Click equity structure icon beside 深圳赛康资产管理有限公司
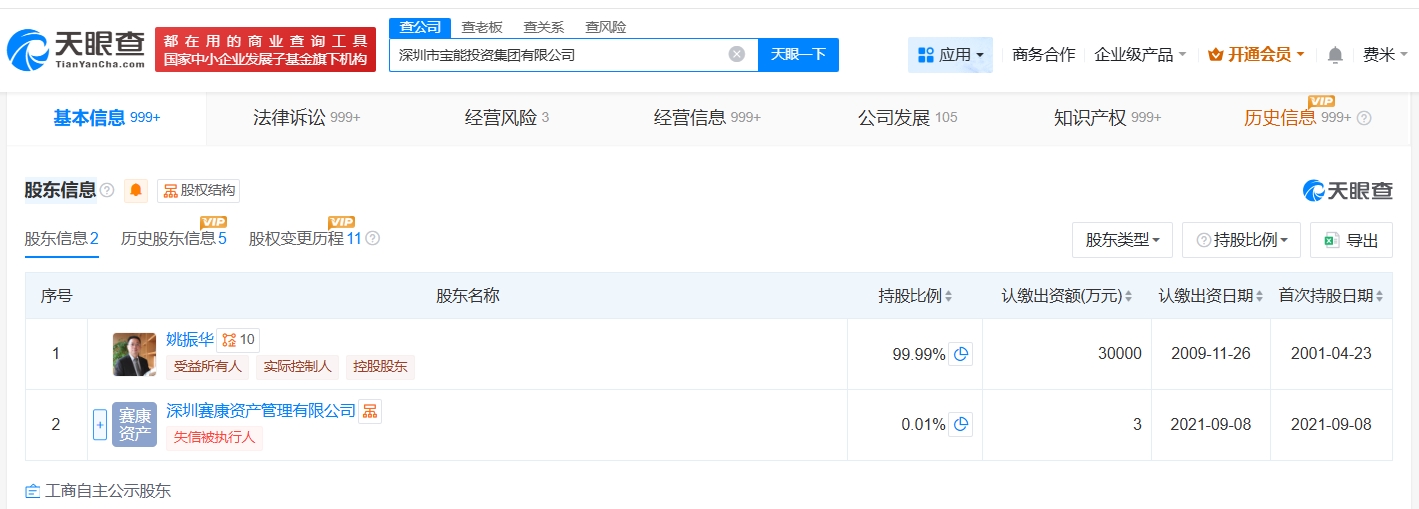Screen dimensions: 1419x509 coord(370,411)
